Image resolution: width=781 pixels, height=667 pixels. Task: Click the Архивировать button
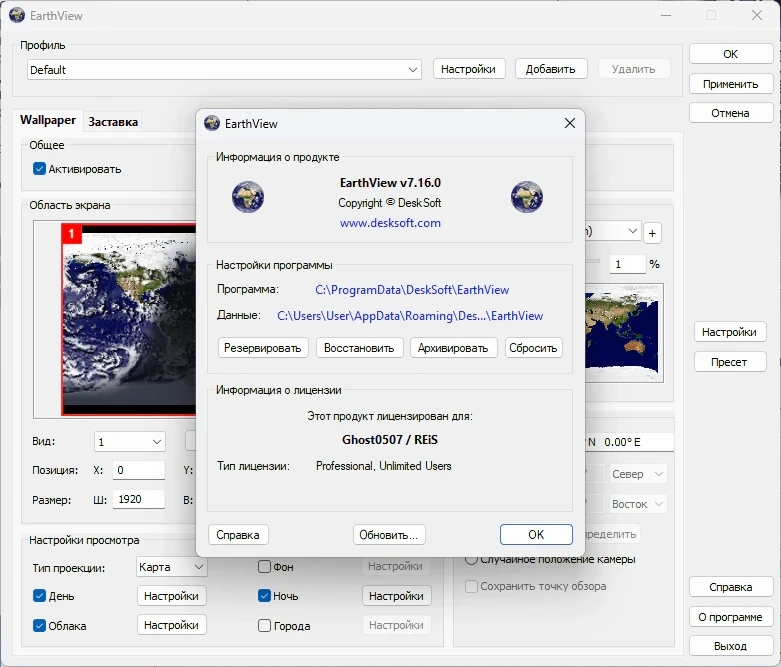tap(453, 348)
